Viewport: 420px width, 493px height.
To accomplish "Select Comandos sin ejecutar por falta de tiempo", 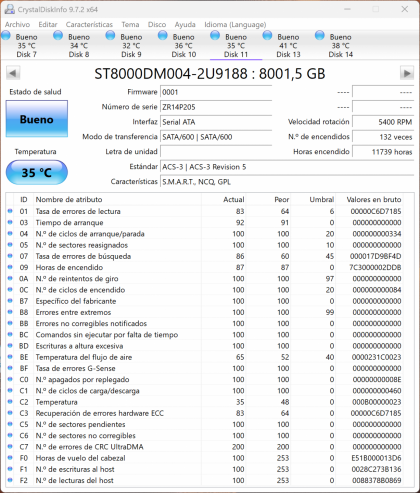I will pos(204,335).
